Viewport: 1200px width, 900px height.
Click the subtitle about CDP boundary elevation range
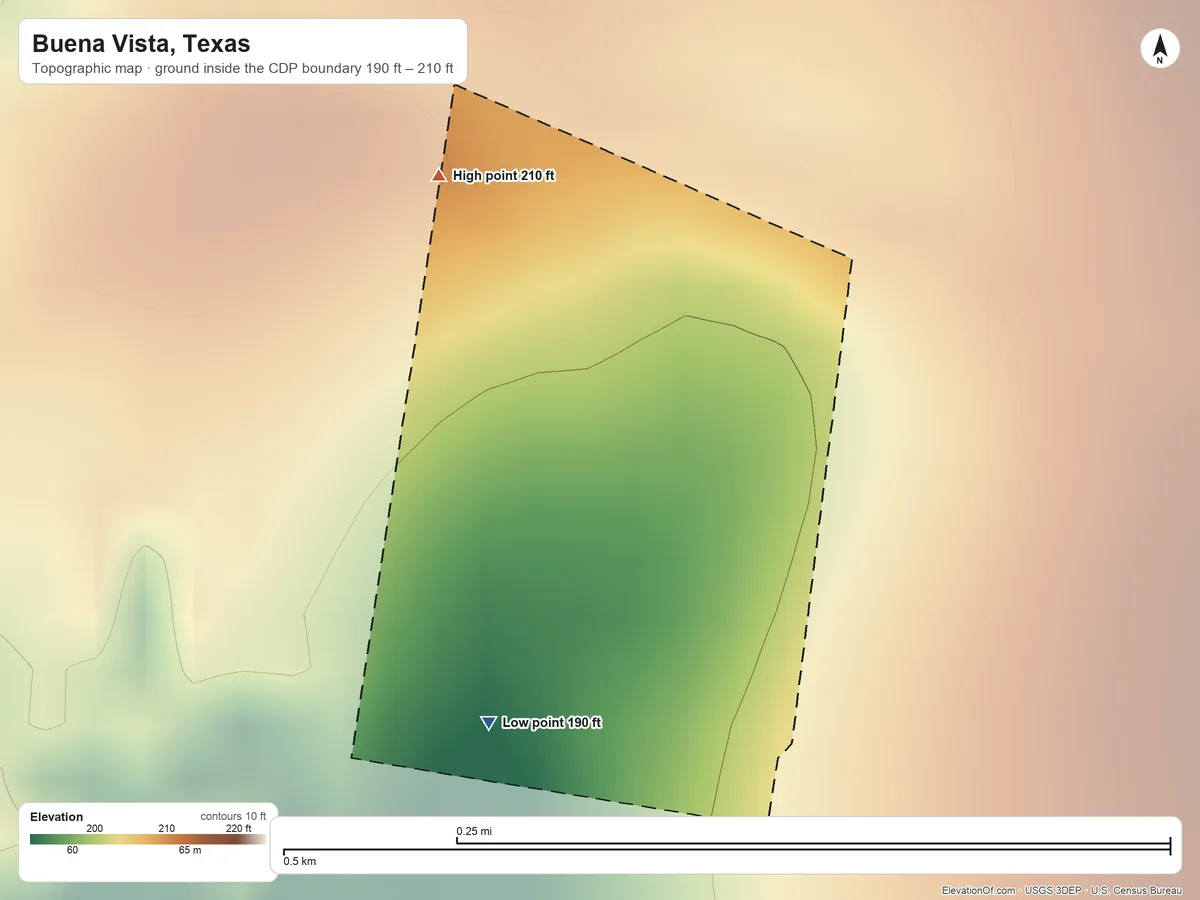(x=243, y=70)
